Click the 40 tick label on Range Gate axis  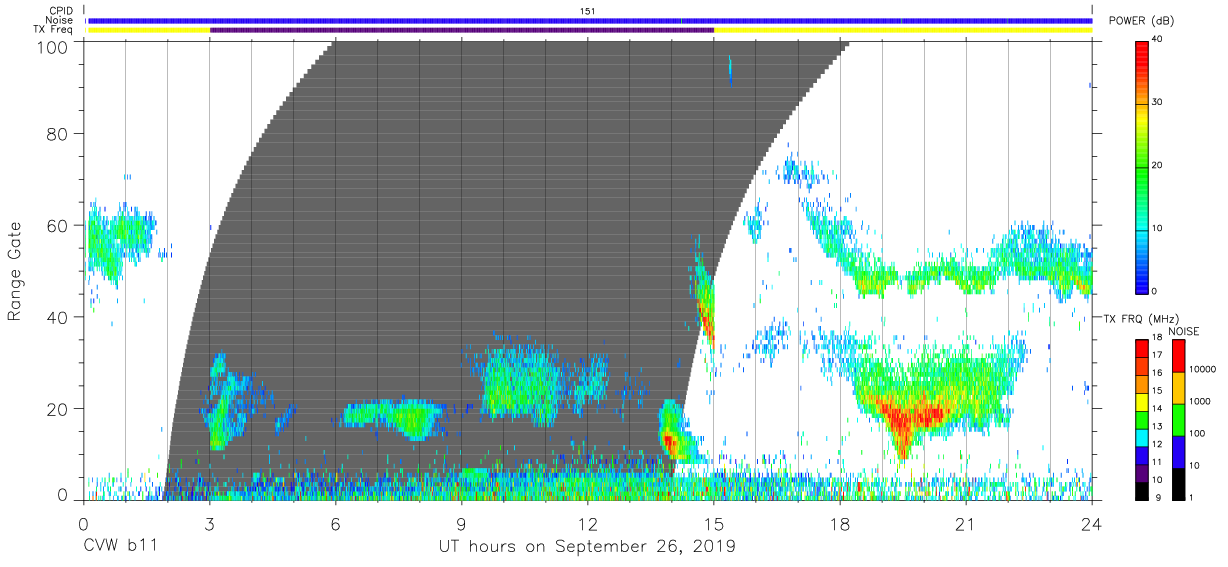tap(59, 318)
